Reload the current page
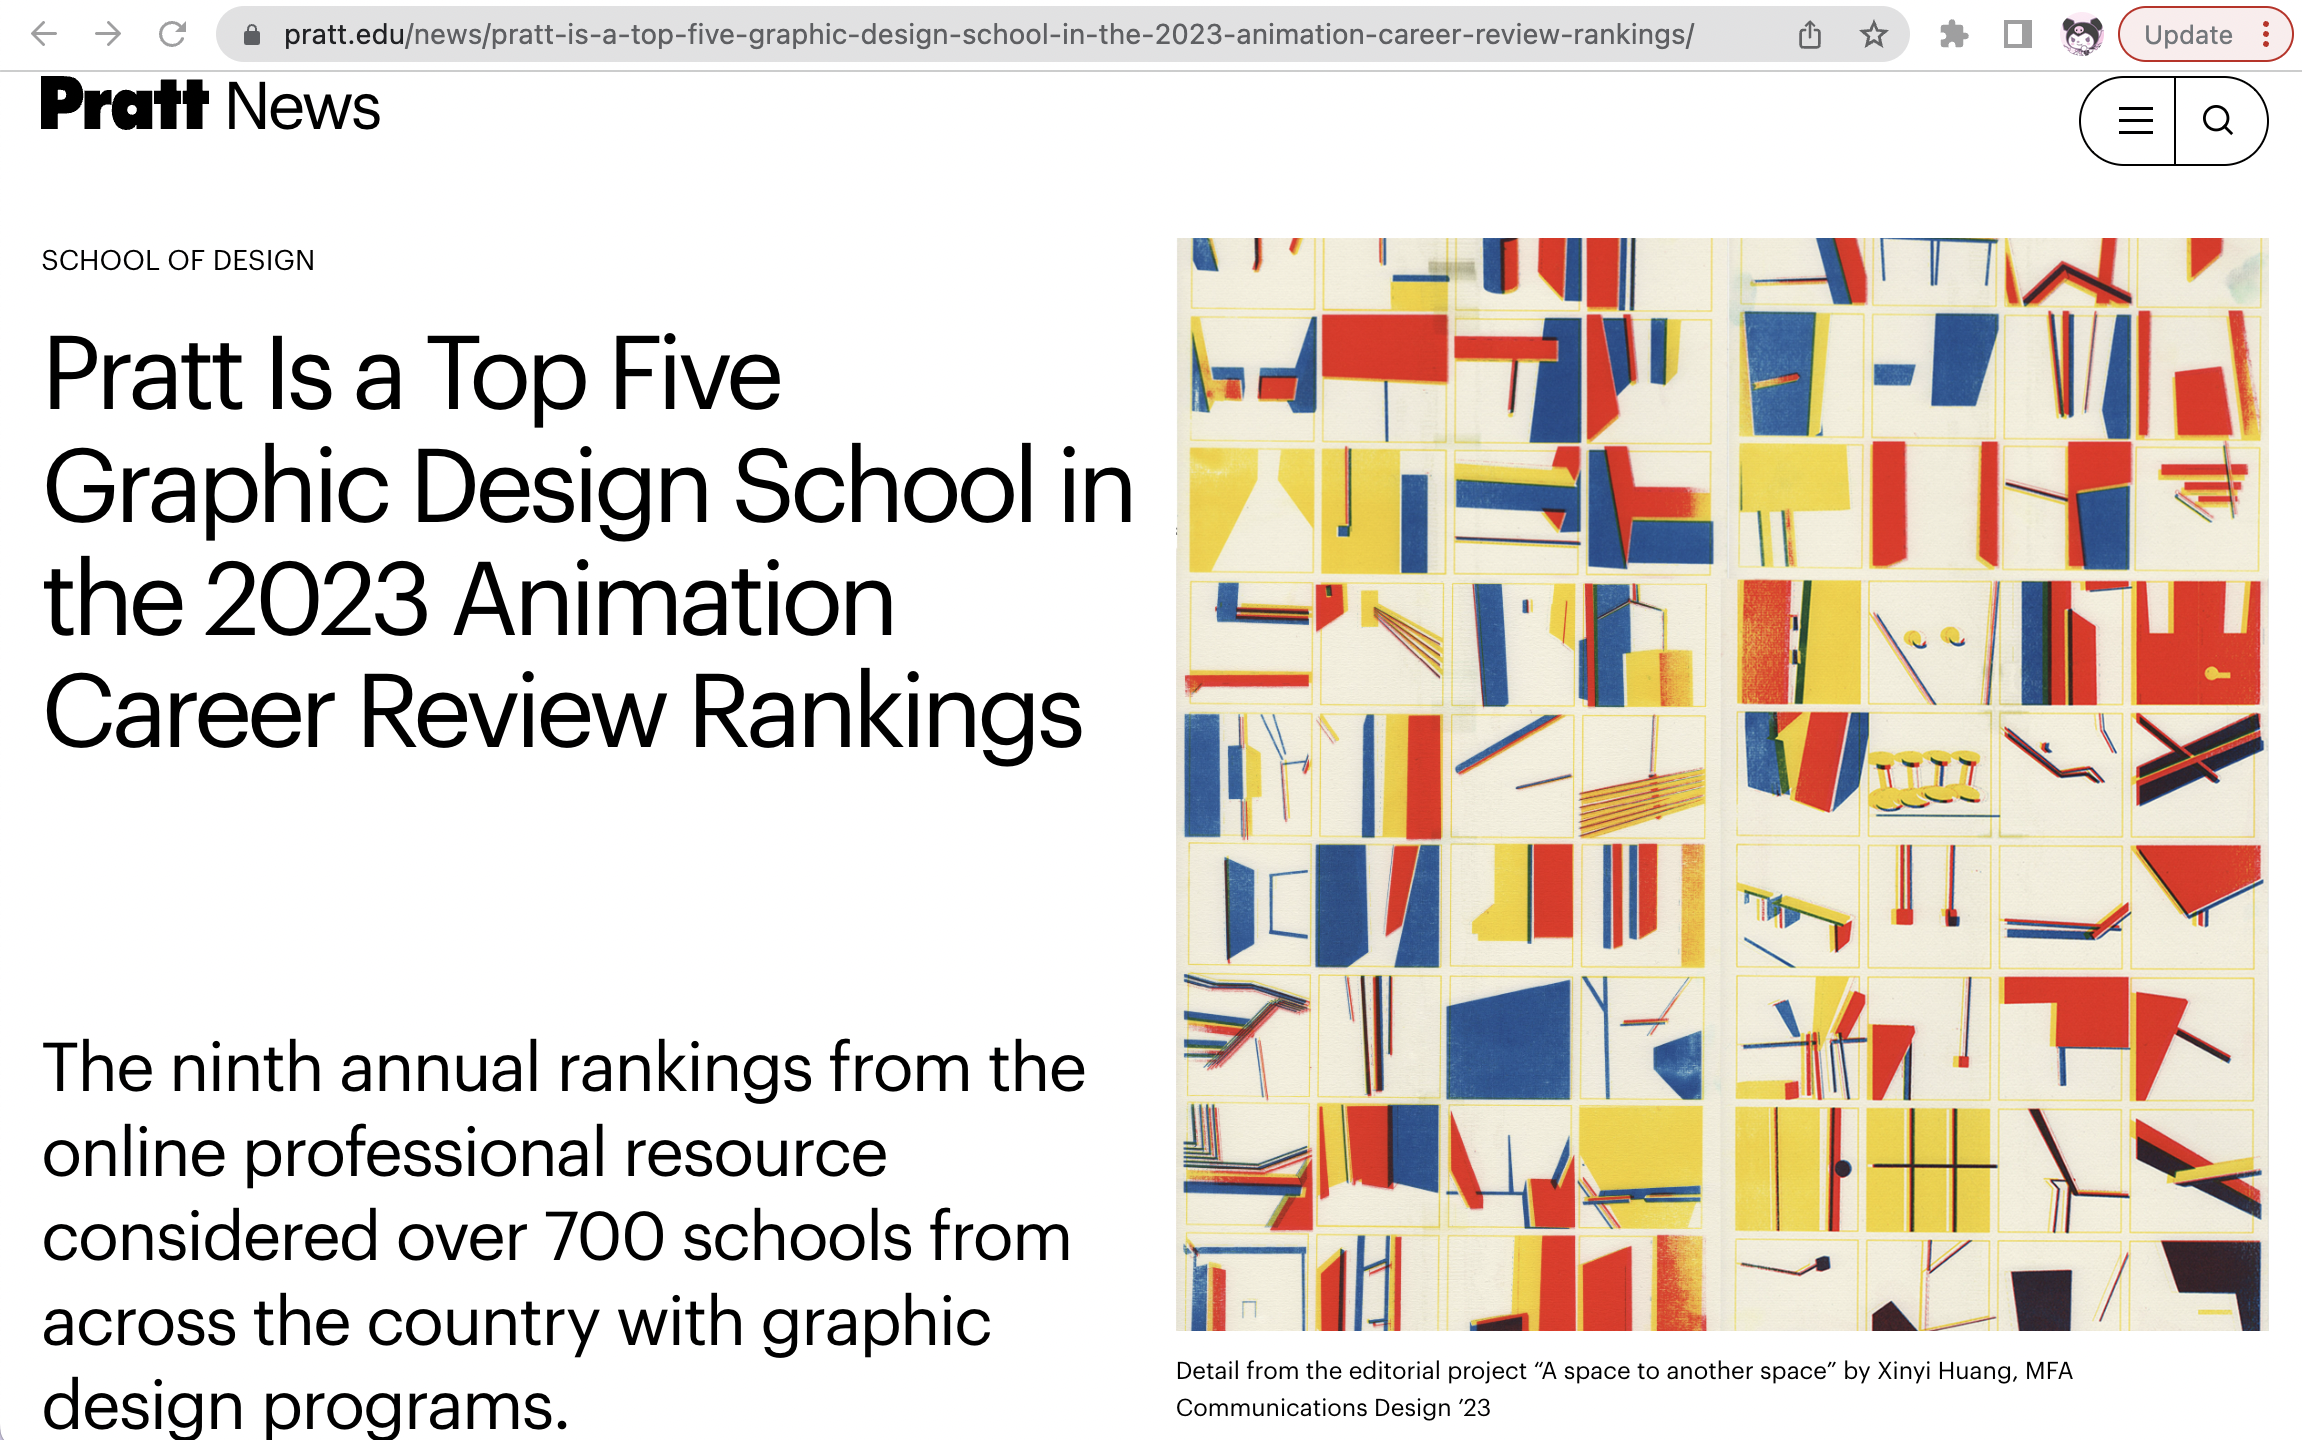Viewport: 2302px width, 1440px height. (173, 35)
